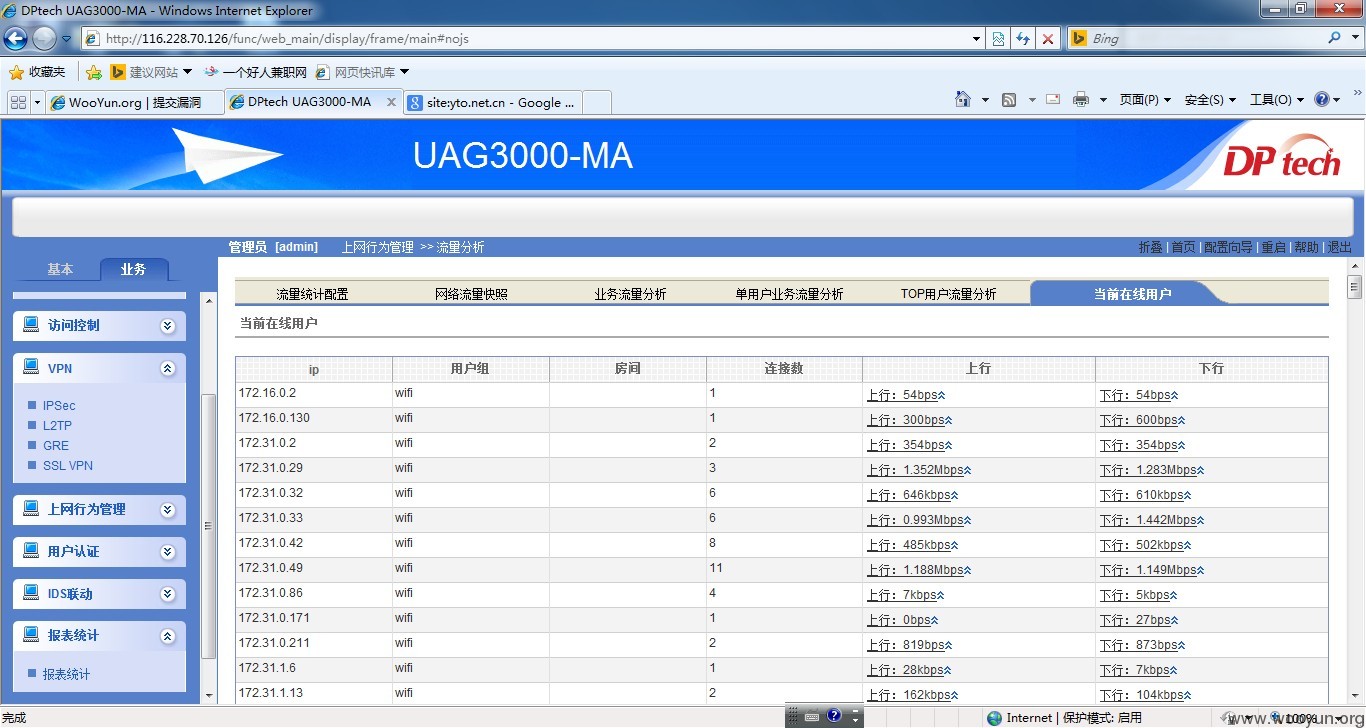The height and width of the screenshot is (728, 1366).
Task: Click the add to favorites bar icon
Action: pos(94,72)
